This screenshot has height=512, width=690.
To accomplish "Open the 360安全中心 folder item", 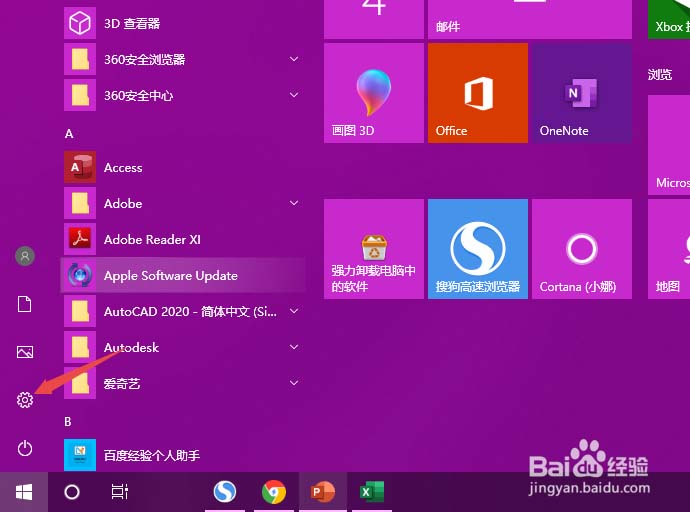I will coord(183,95).
